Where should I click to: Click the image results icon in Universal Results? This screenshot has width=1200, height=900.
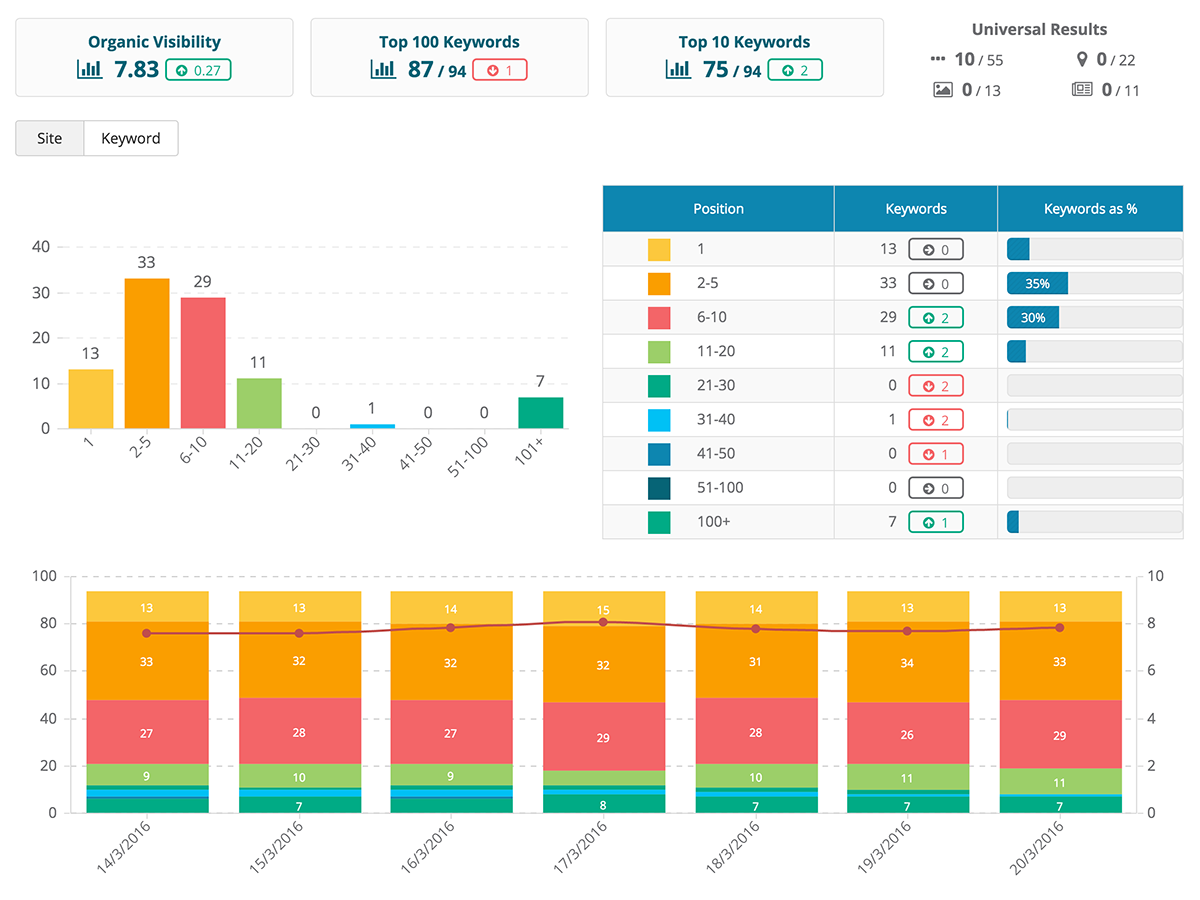[942, 90]
